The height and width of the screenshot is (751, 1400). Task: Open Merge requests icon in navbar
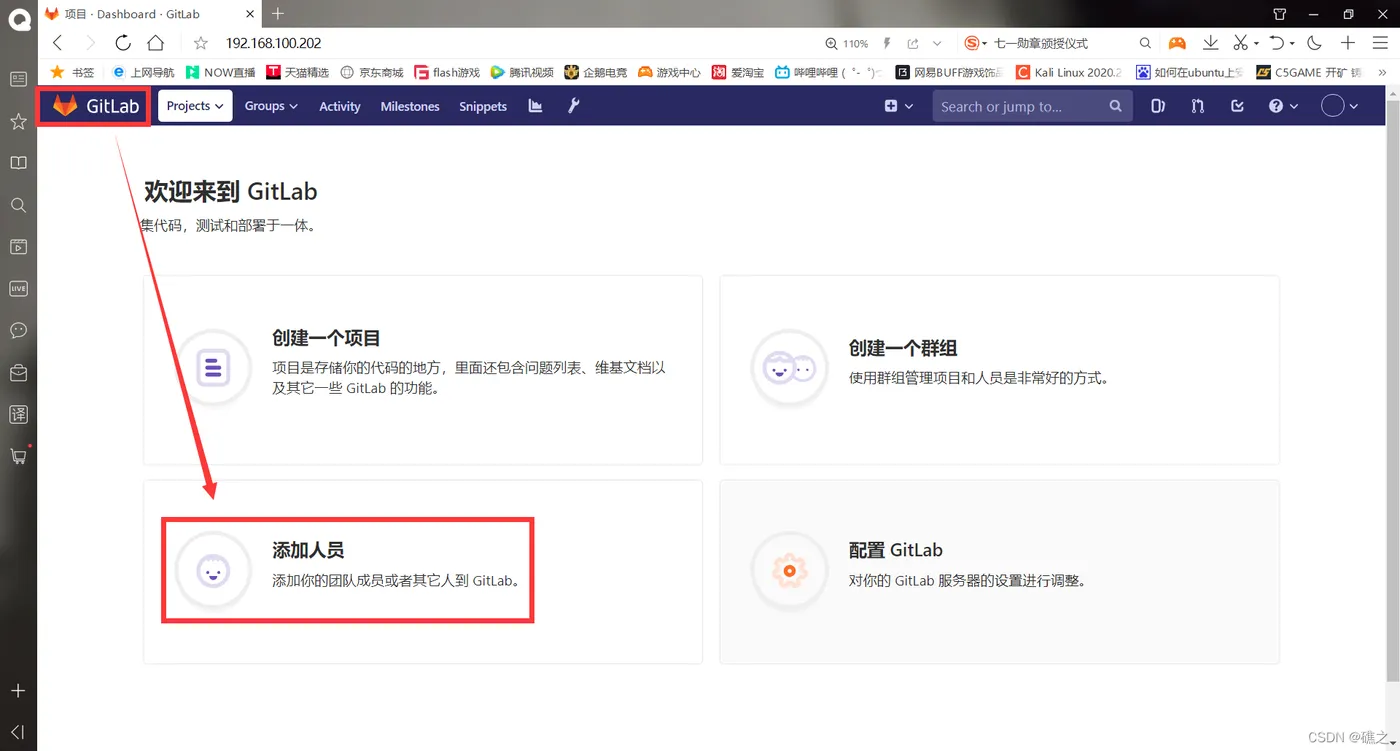(x=1197, y=106)
